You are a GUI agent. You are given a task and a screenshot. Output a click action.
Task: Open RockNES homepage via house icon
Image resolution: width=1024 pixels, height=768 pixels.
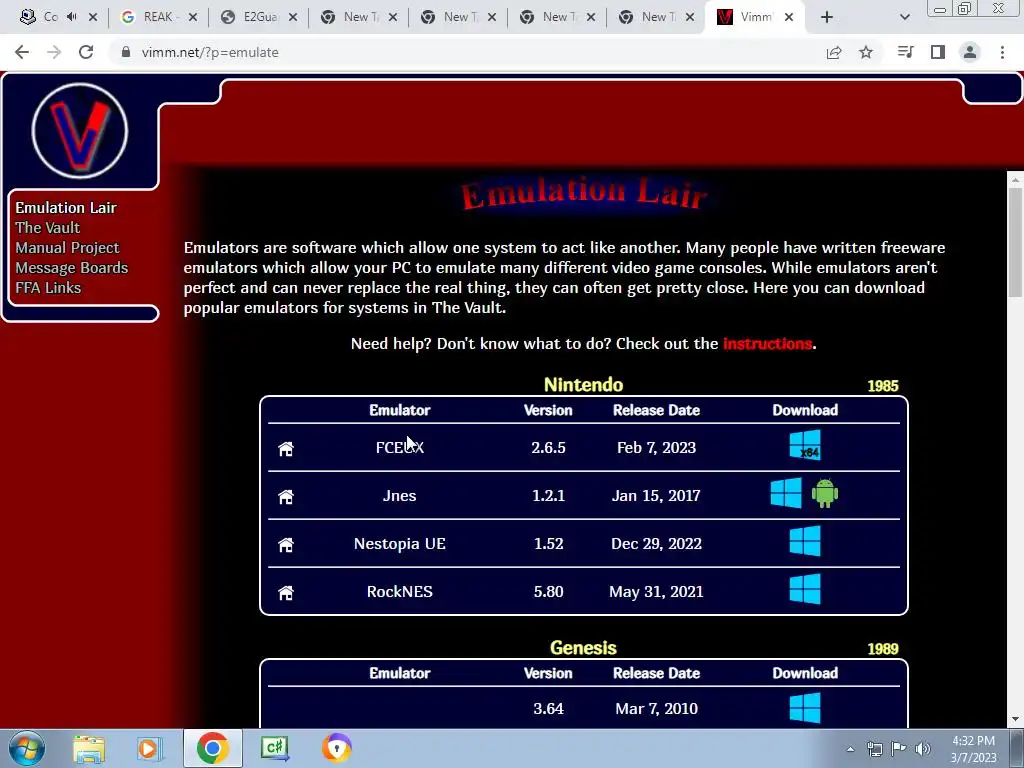coord(286,592)
